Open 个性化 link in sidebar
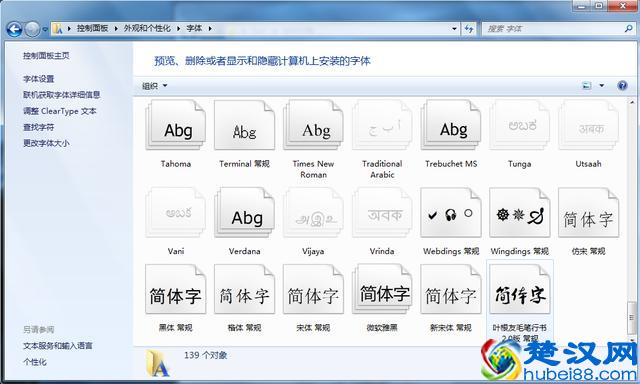The height and width of the screenshot is (384, 640). point(35,362)
